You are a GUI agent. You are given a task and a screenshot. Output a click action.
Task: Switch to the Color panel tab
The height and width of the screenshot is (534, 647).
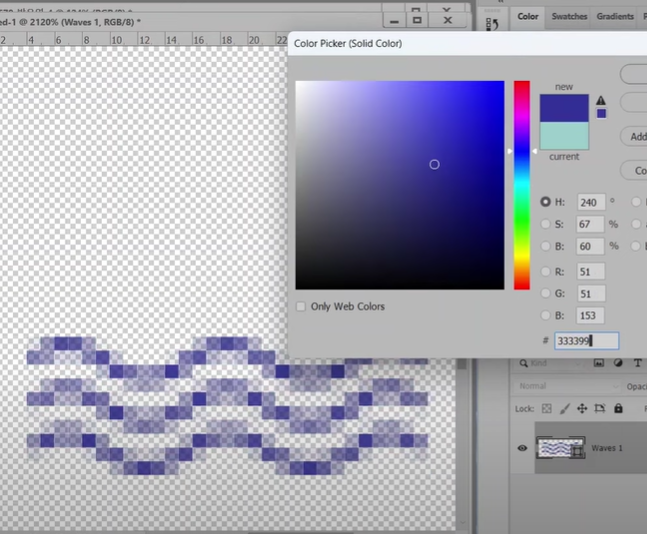click(x=528, y=17)
